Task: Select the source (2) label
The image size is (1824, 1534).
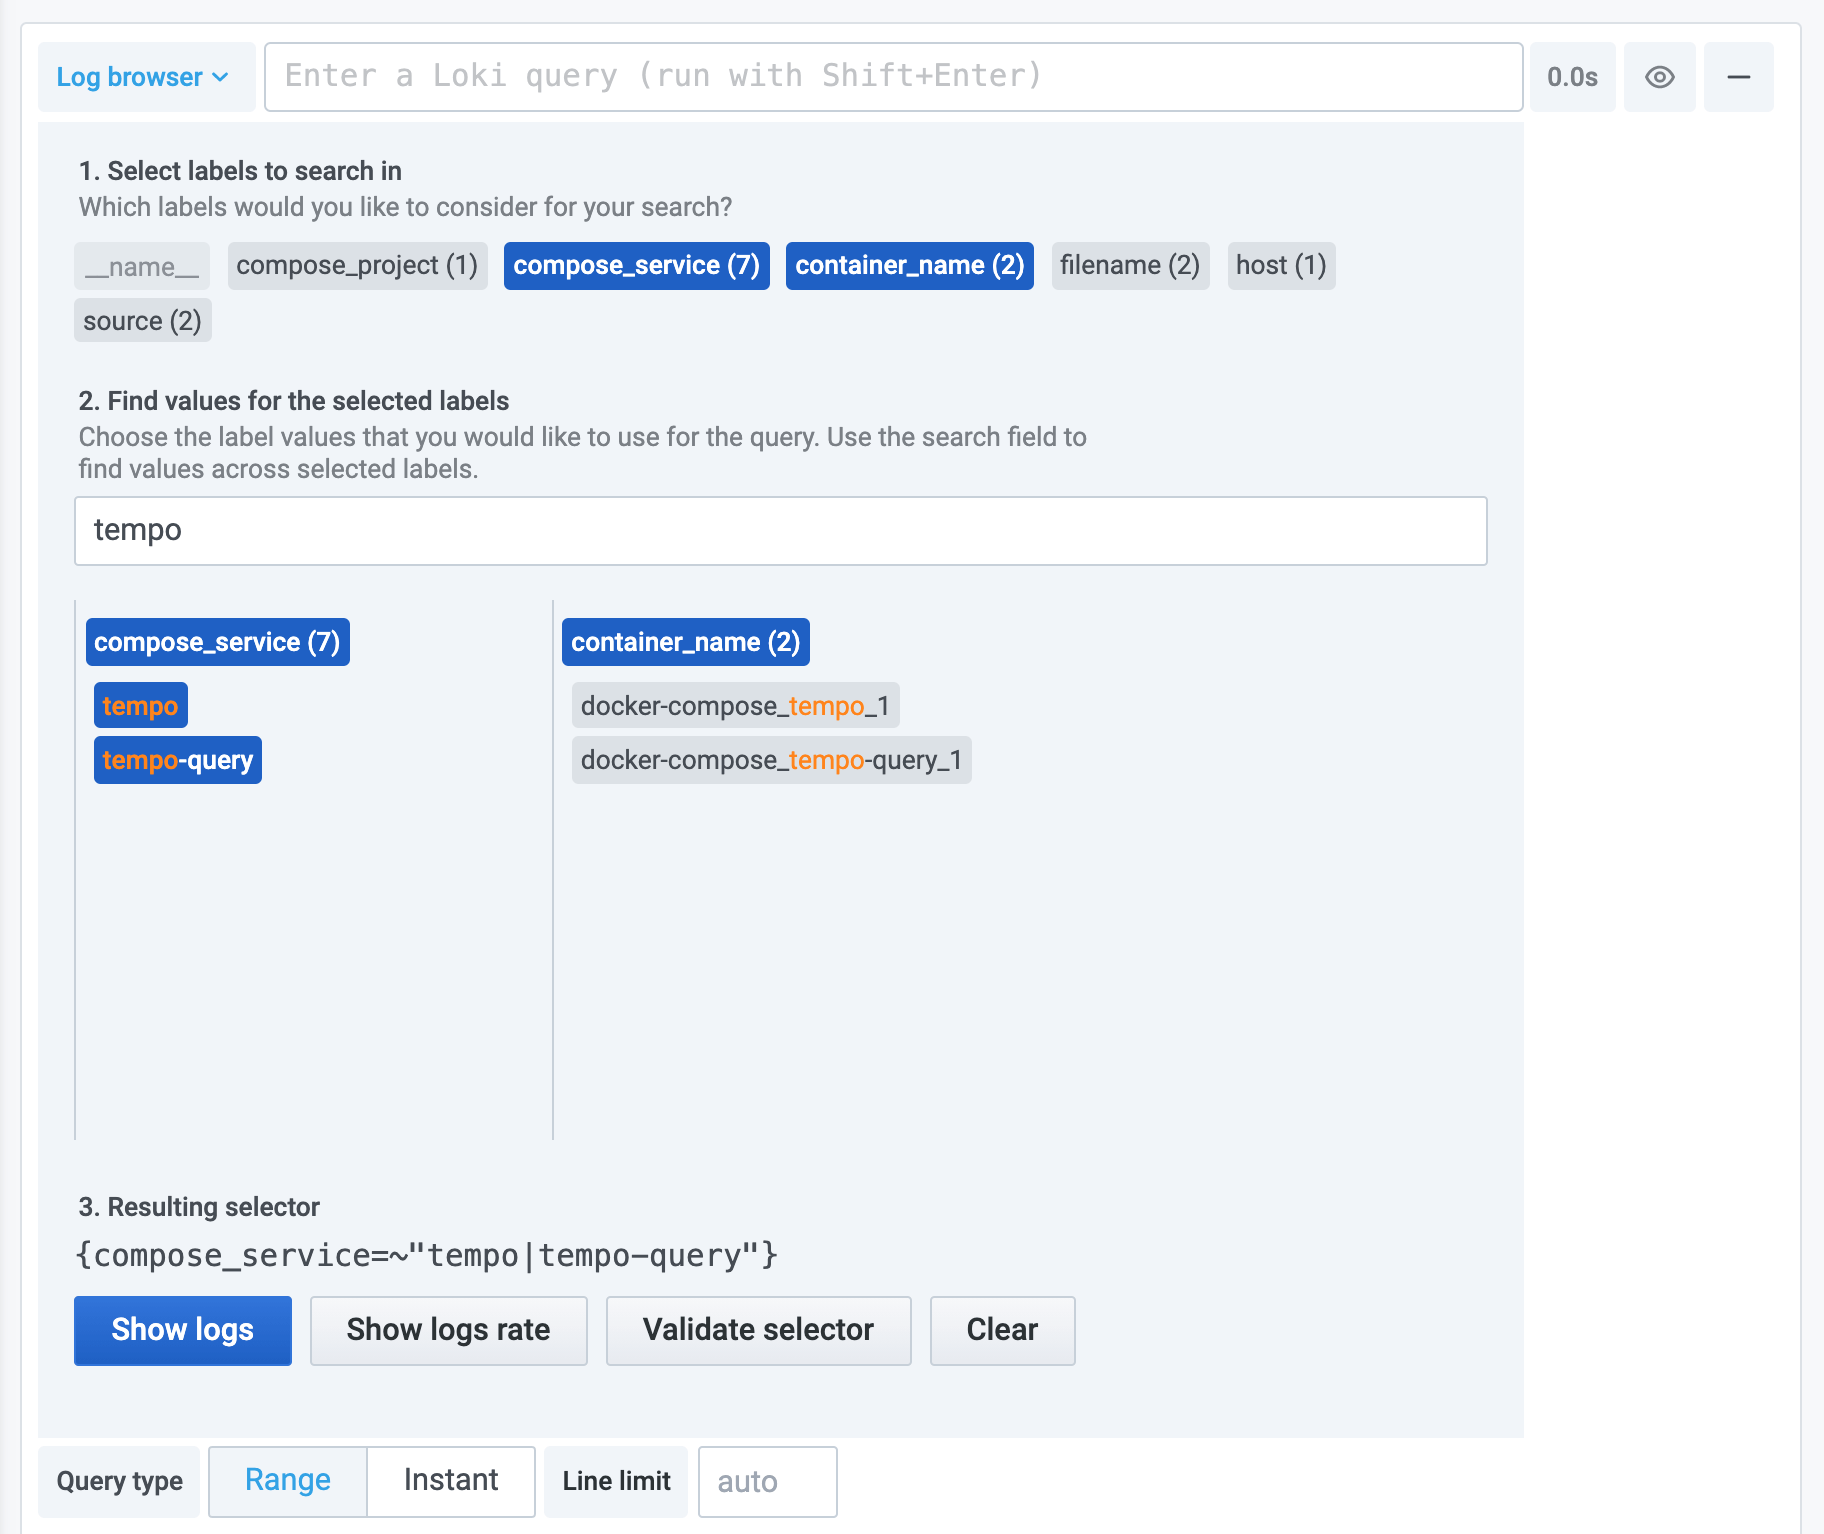Action: [142, 321]
